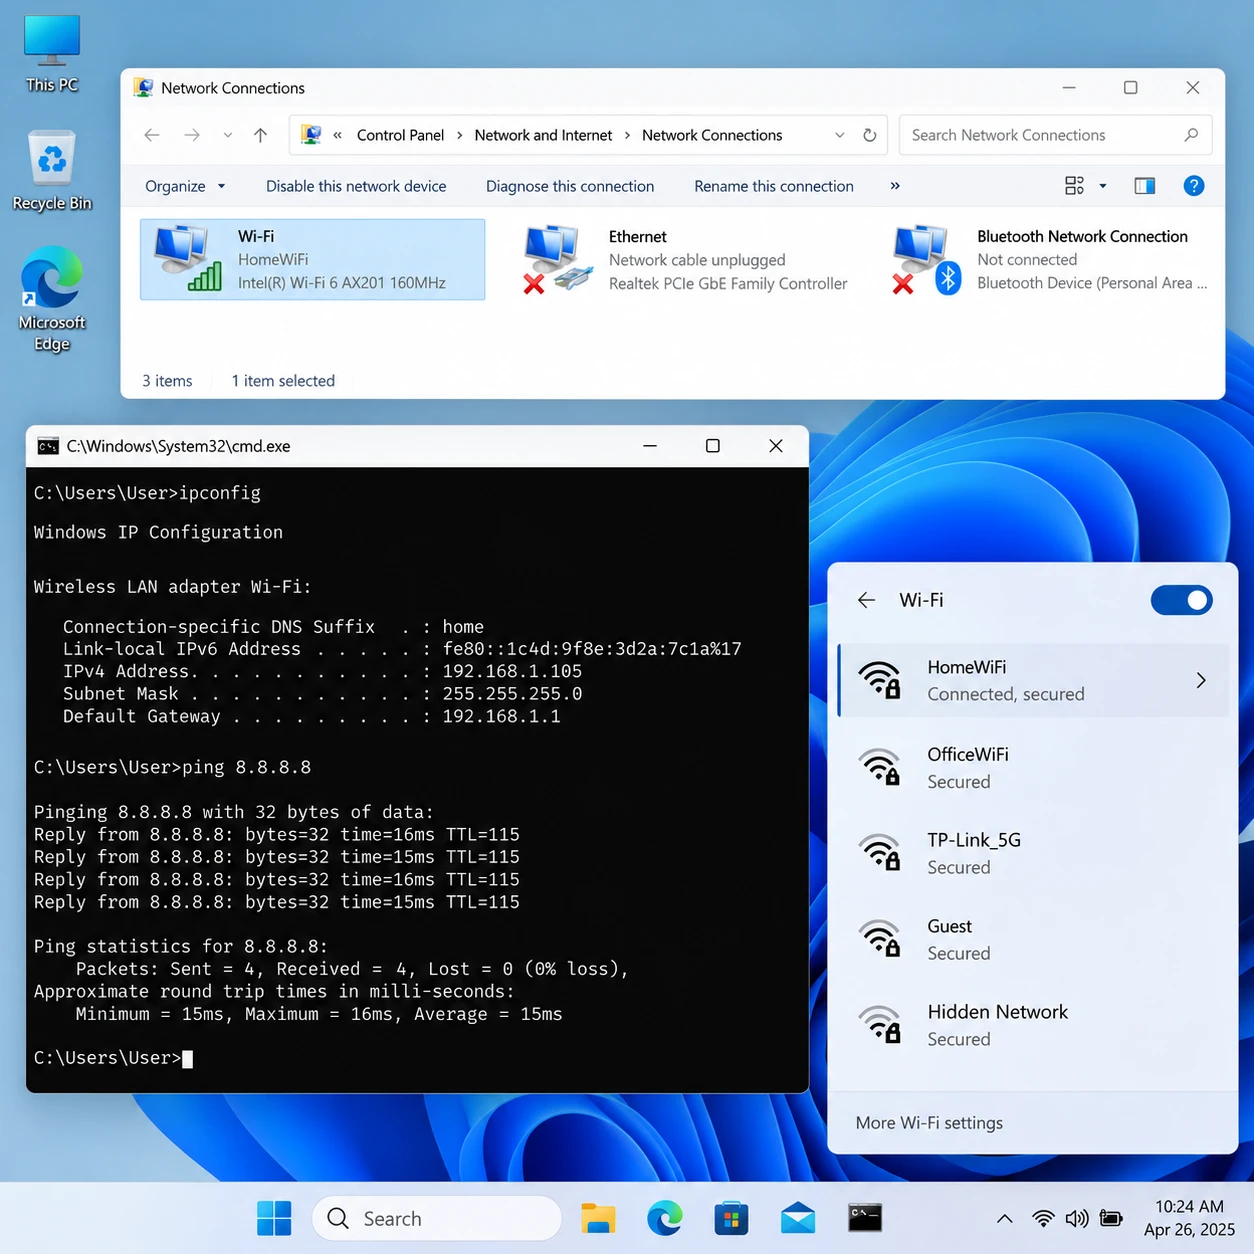Select the TP-Link_5G network
This screenshot has height=1254, width=1254.
(x=1033, y=853)
